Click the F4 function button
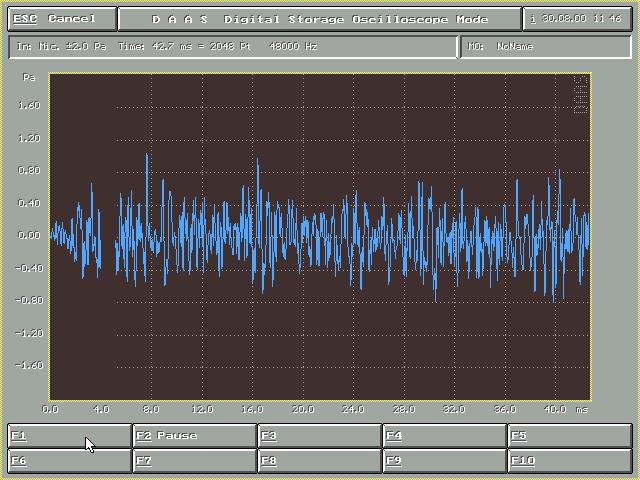640x480 pixels. point(444,436)
